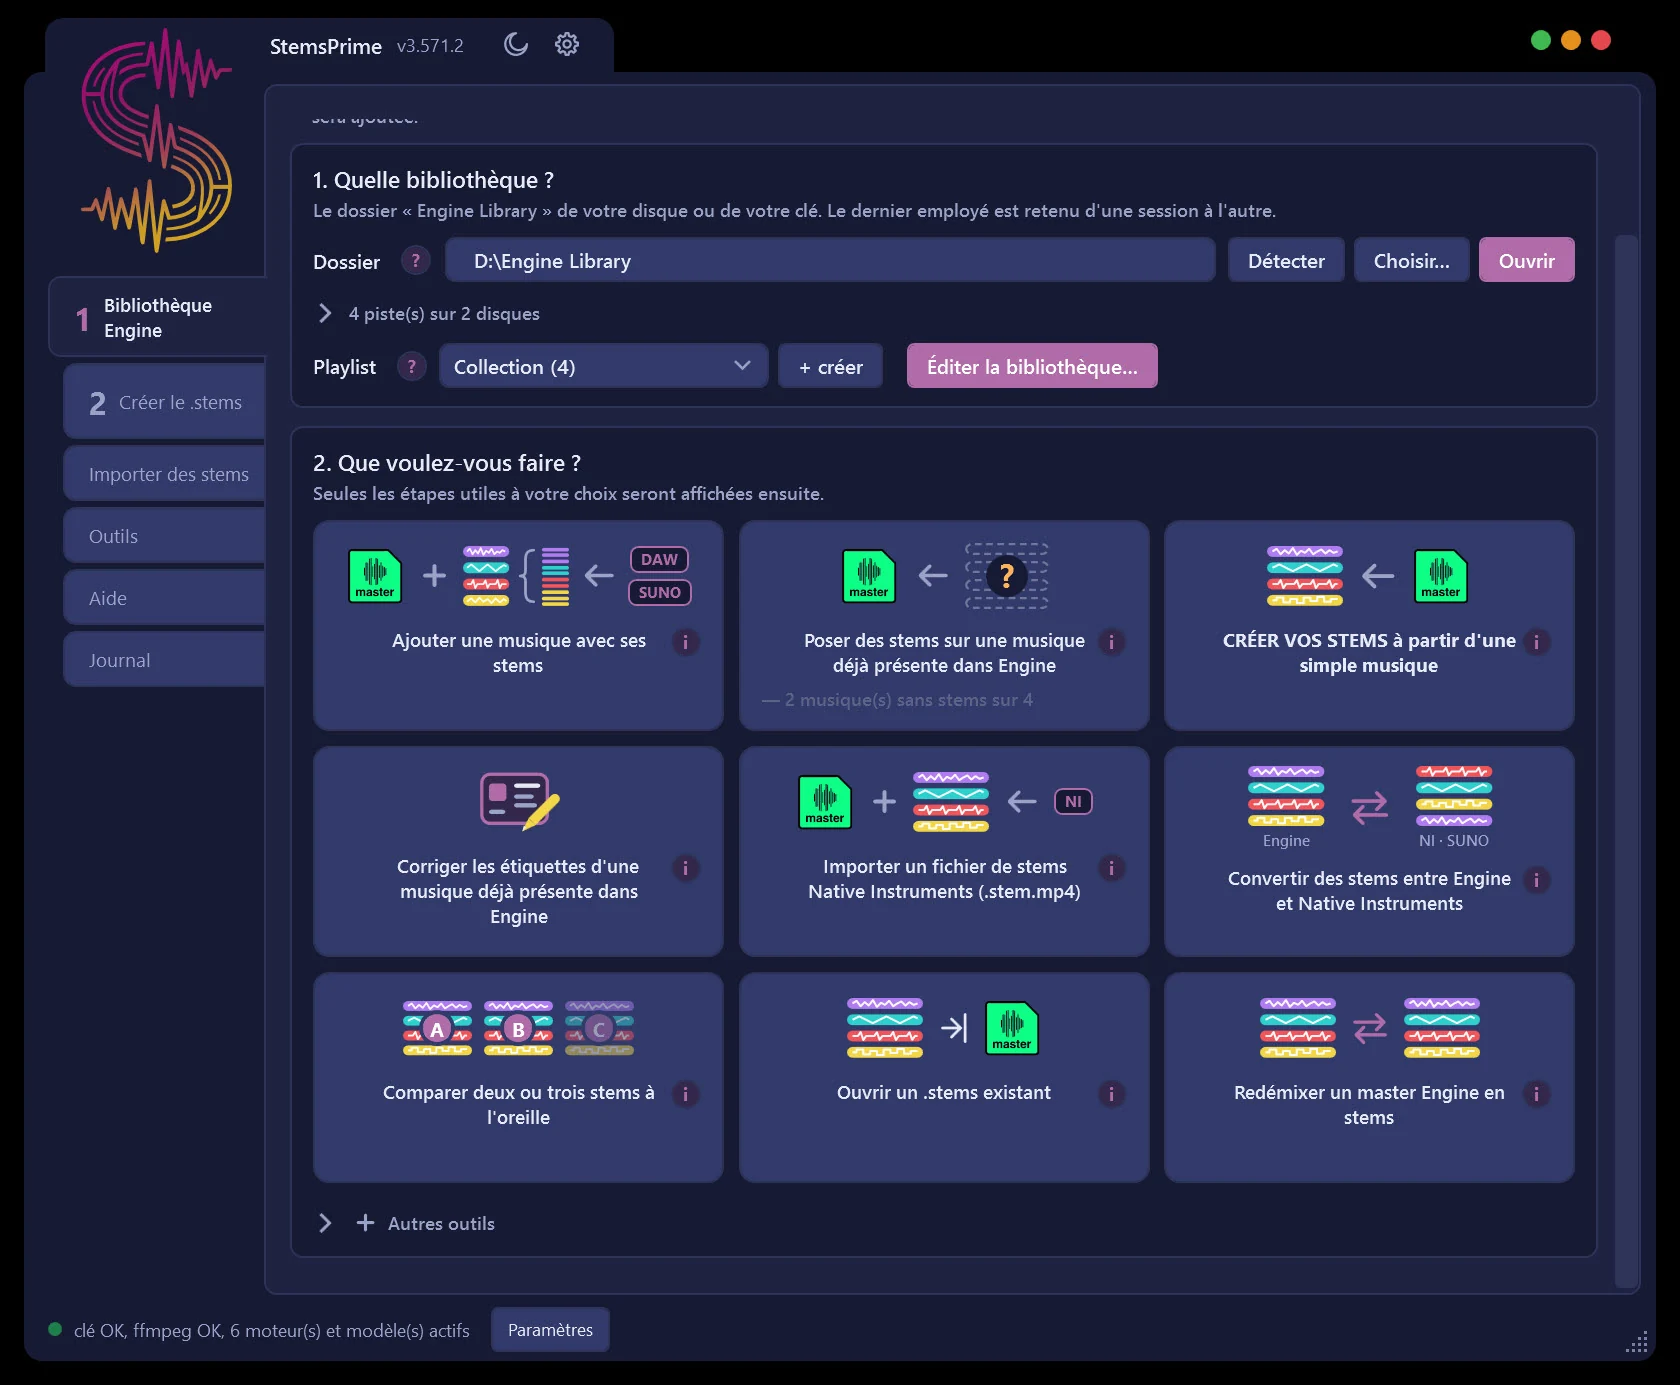
Task: Open Importer des stems tab
Action: coord(165,474)
